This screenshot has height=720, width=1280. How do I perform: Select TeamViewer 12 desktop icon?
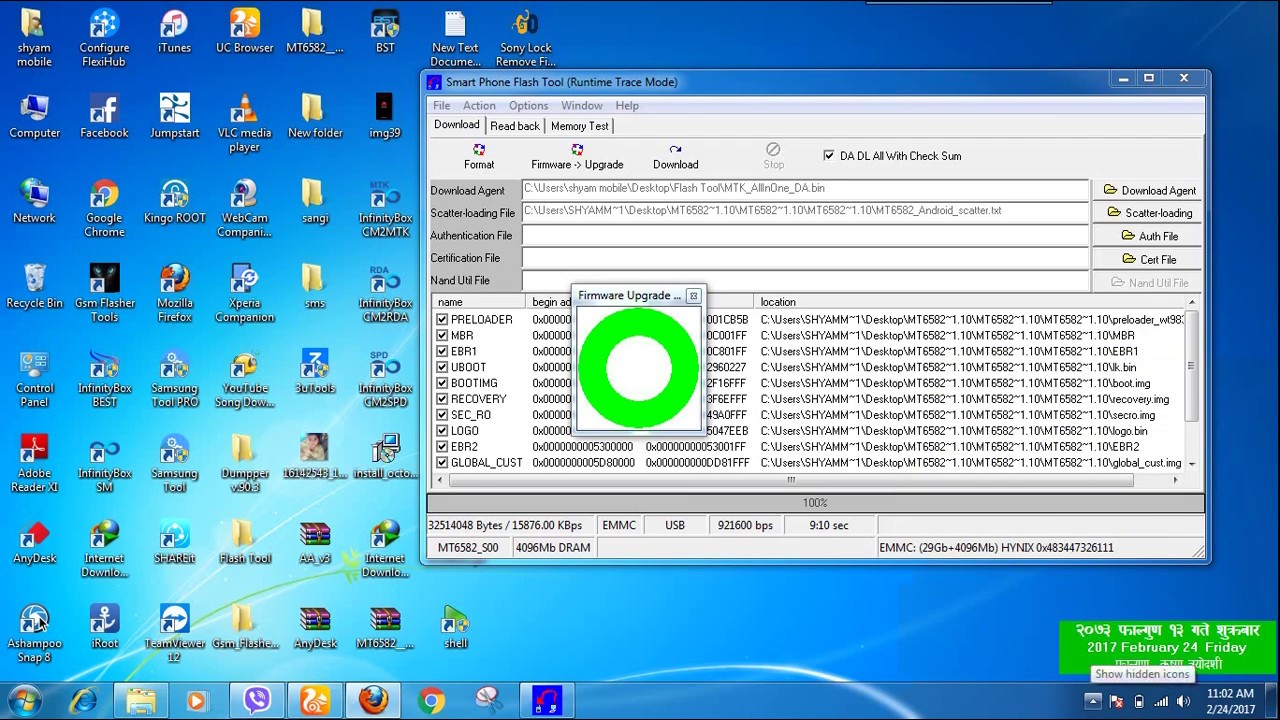174,634
